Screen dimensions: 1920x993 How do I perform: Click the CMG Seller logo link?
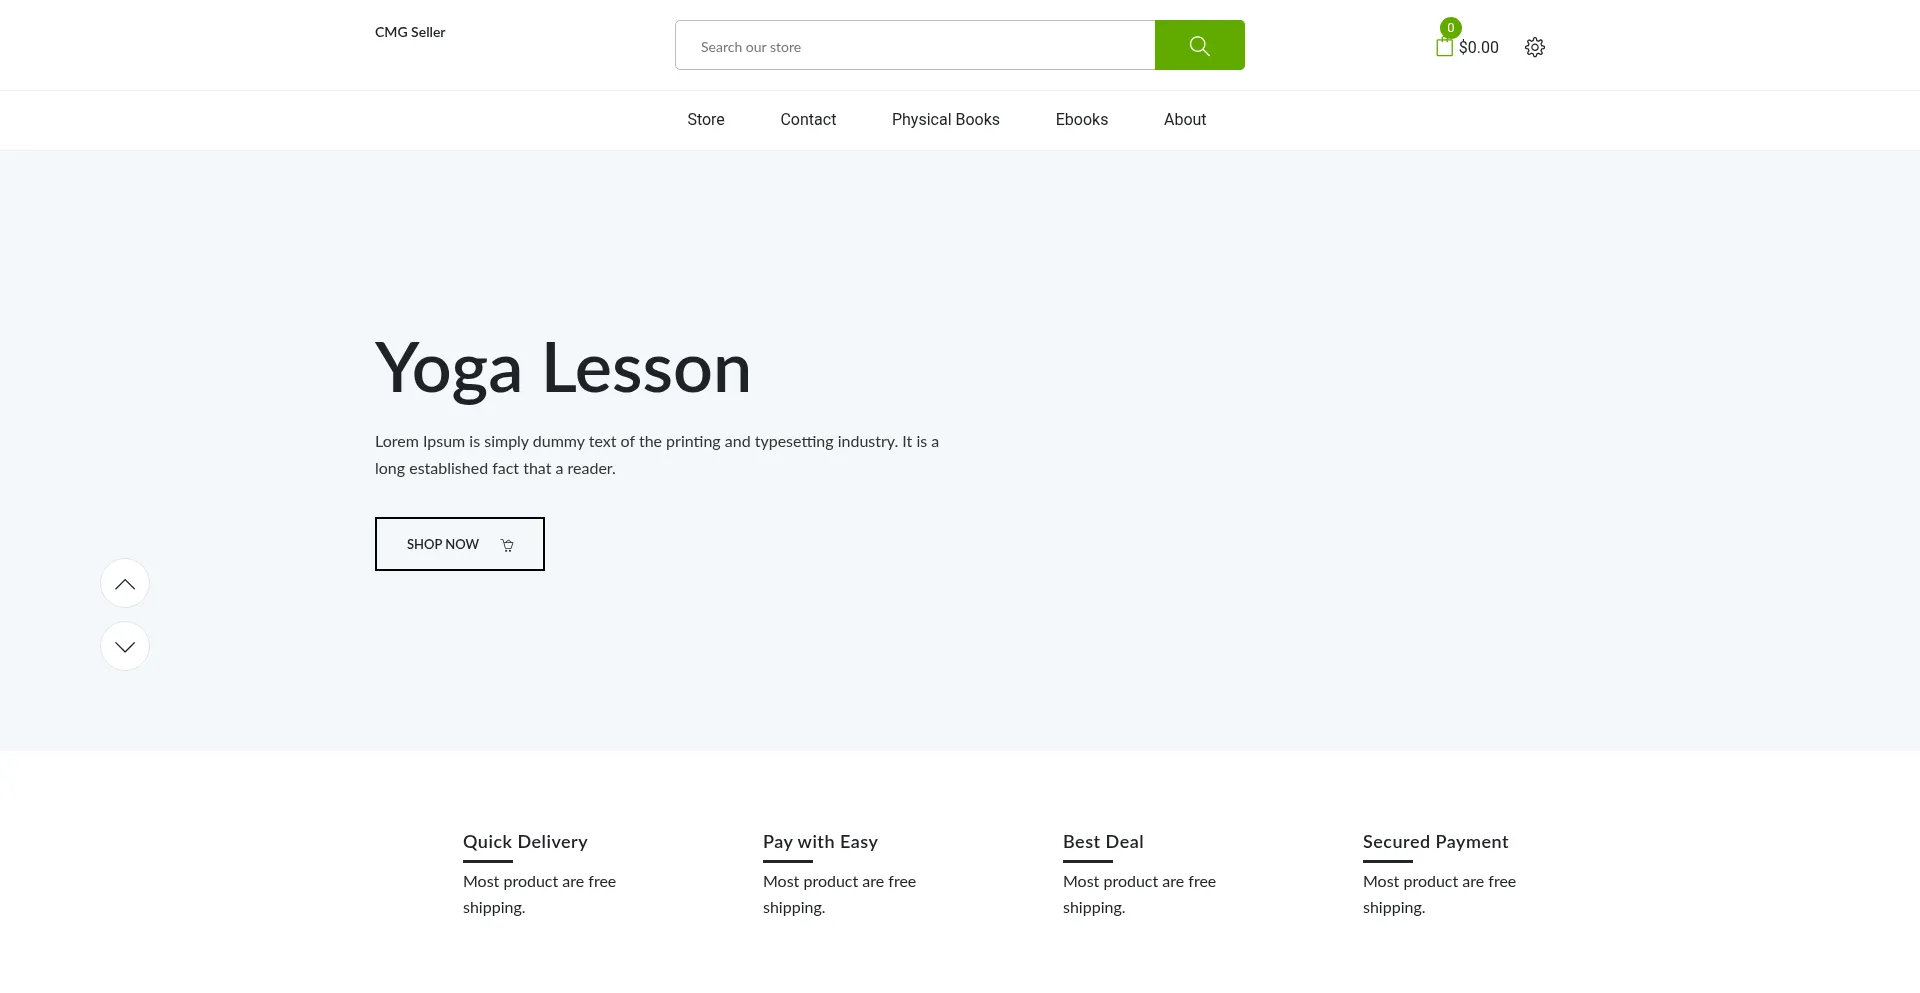(x=410, y=32)
